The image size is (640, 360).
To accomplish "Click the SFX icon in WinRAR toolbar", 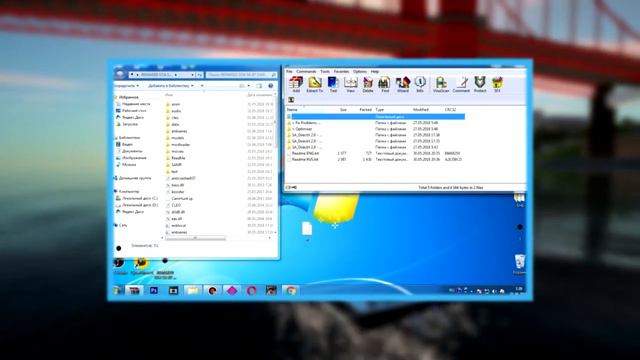I will point(497,84).
